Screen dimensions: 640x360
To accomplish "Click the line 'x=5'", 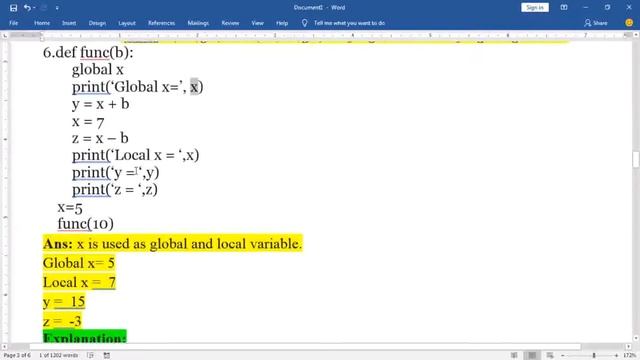I will tap(70, 207).
